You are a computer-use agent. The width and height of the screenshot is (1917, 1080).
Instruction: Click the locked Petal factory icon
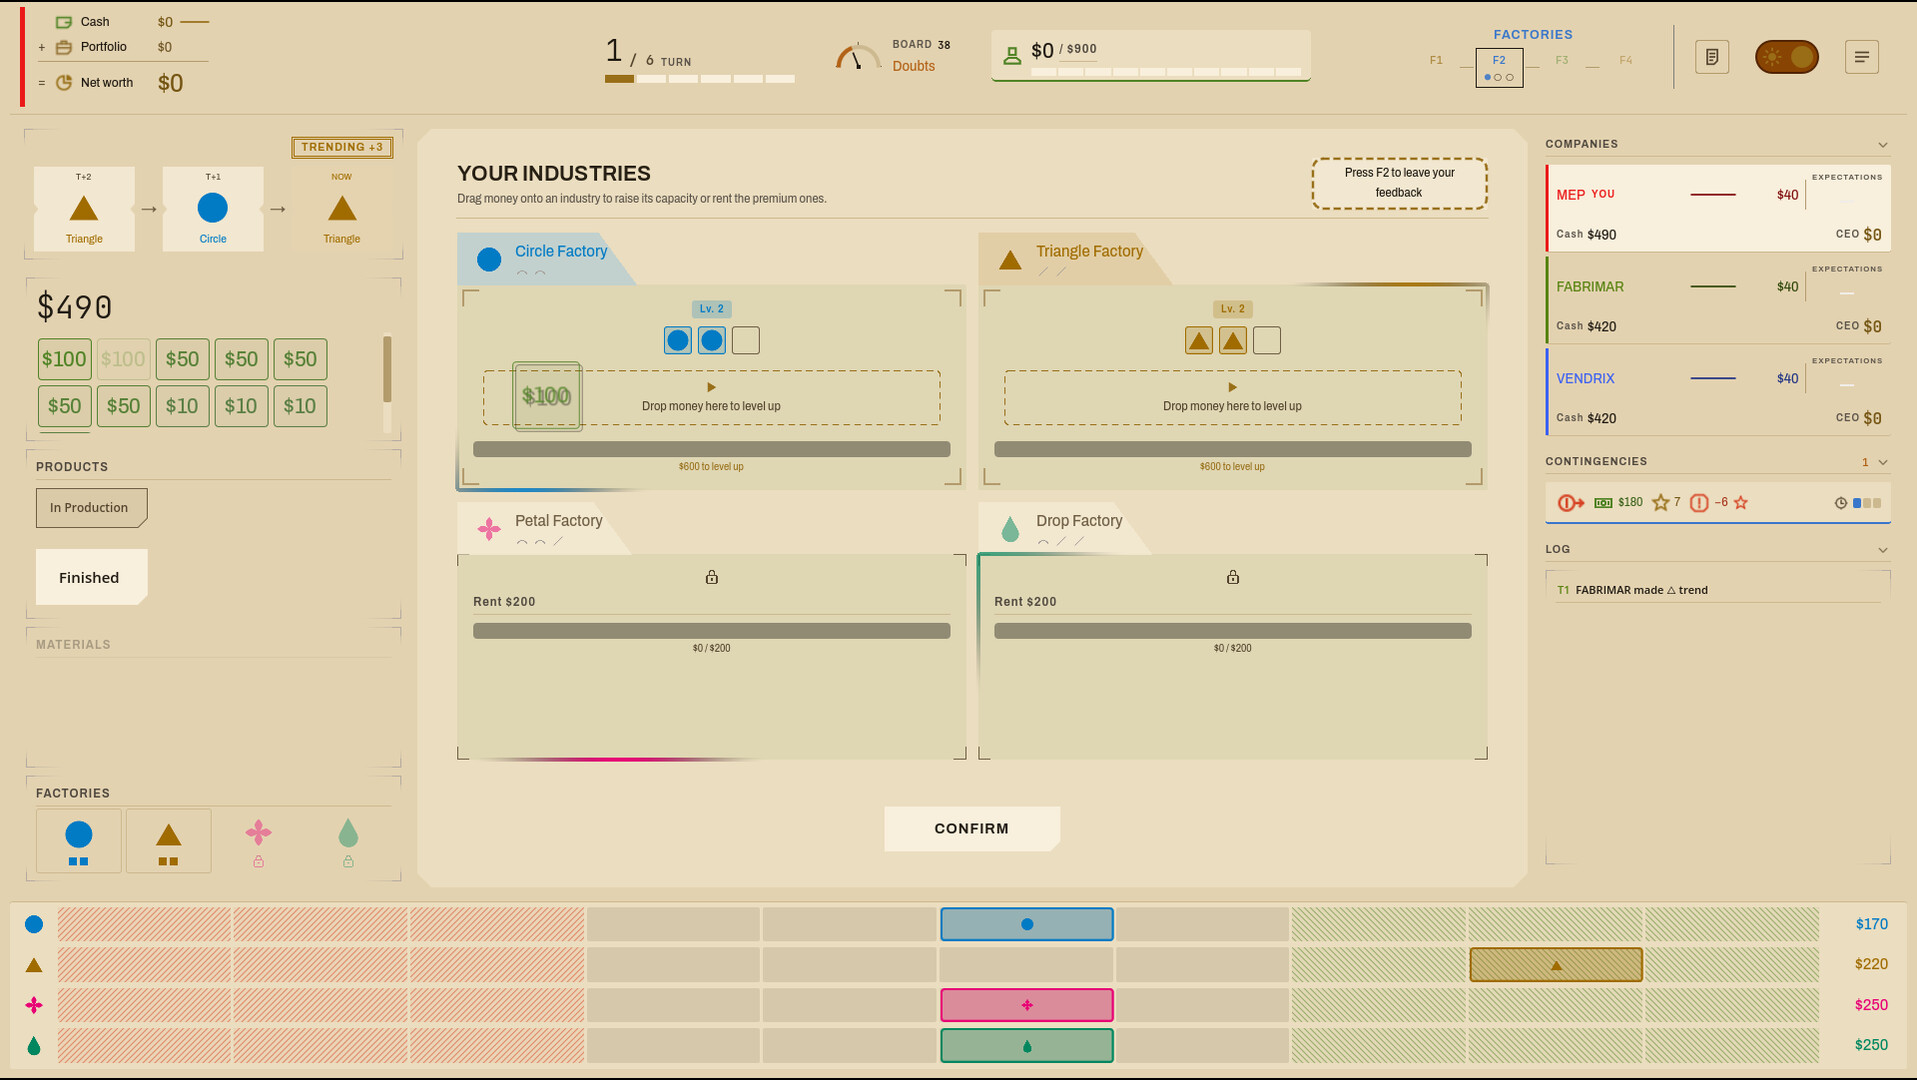[258, 841]
